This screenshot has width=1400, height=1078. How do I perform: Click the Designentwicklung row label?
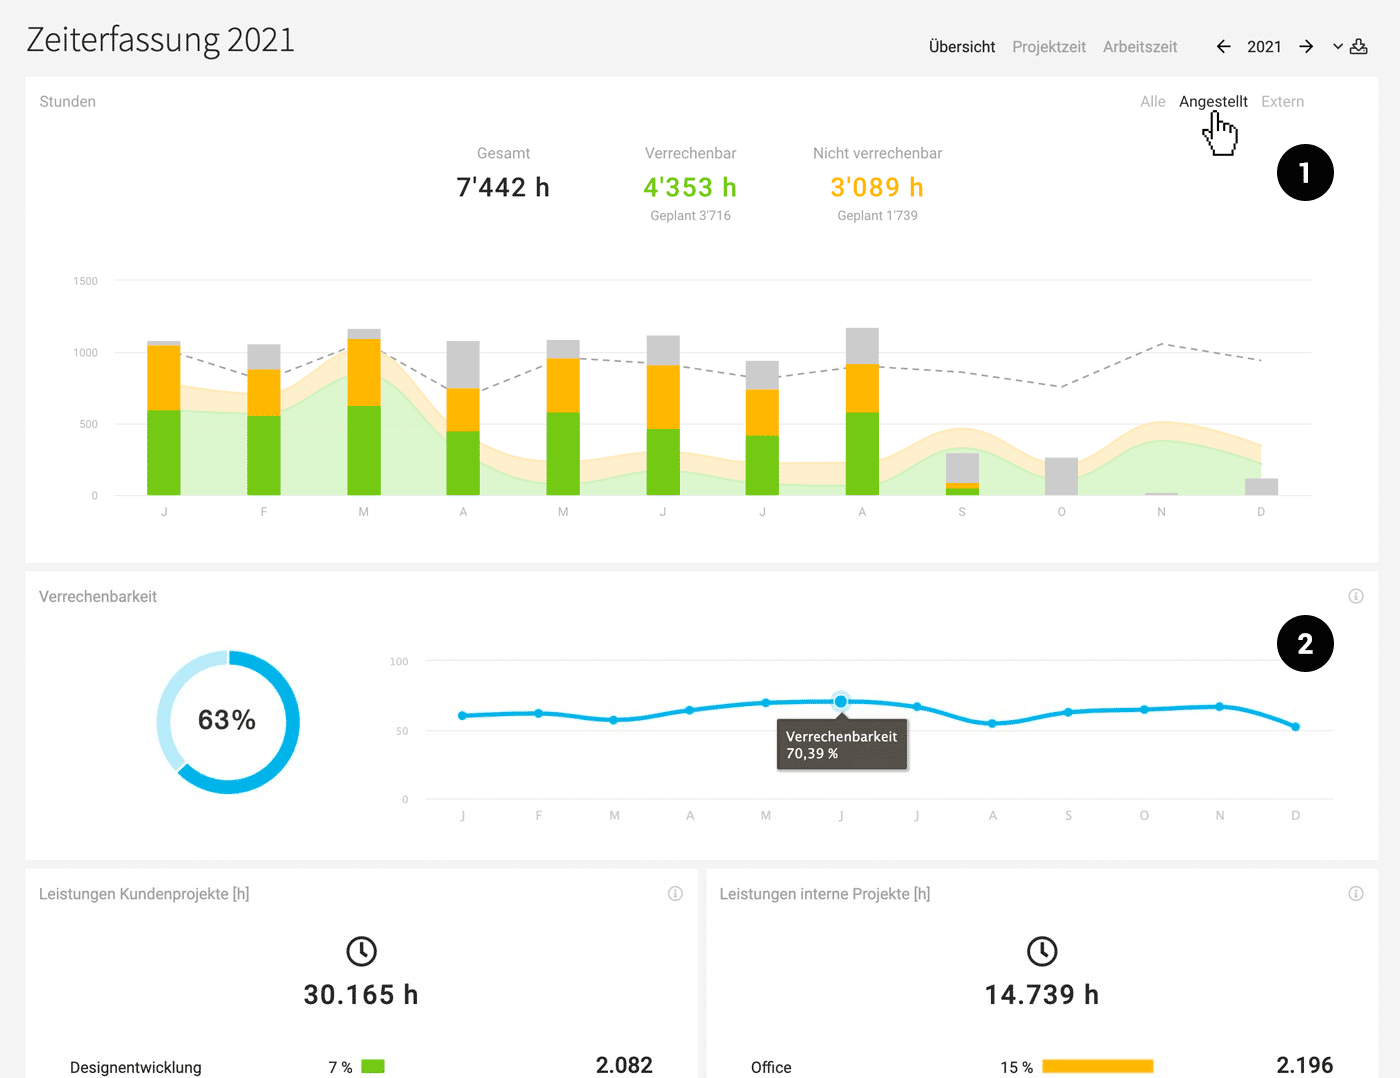point(136,1067)
